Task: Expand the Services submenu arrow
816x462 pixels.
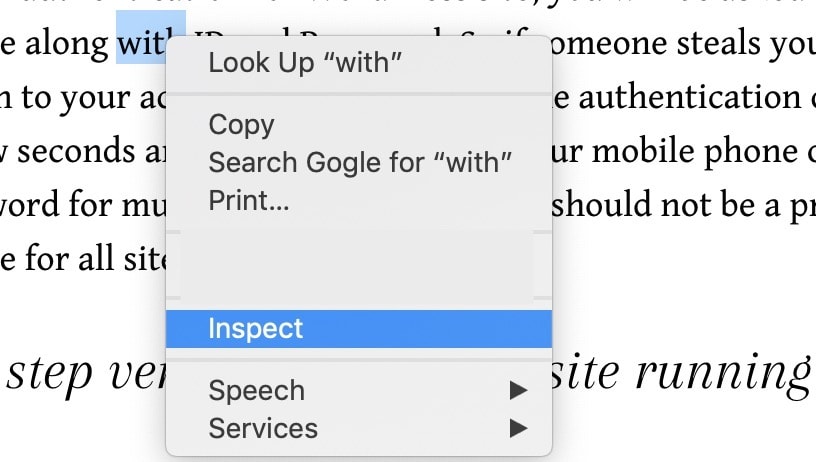Action: pyautogui.click(x=517, y=429)
